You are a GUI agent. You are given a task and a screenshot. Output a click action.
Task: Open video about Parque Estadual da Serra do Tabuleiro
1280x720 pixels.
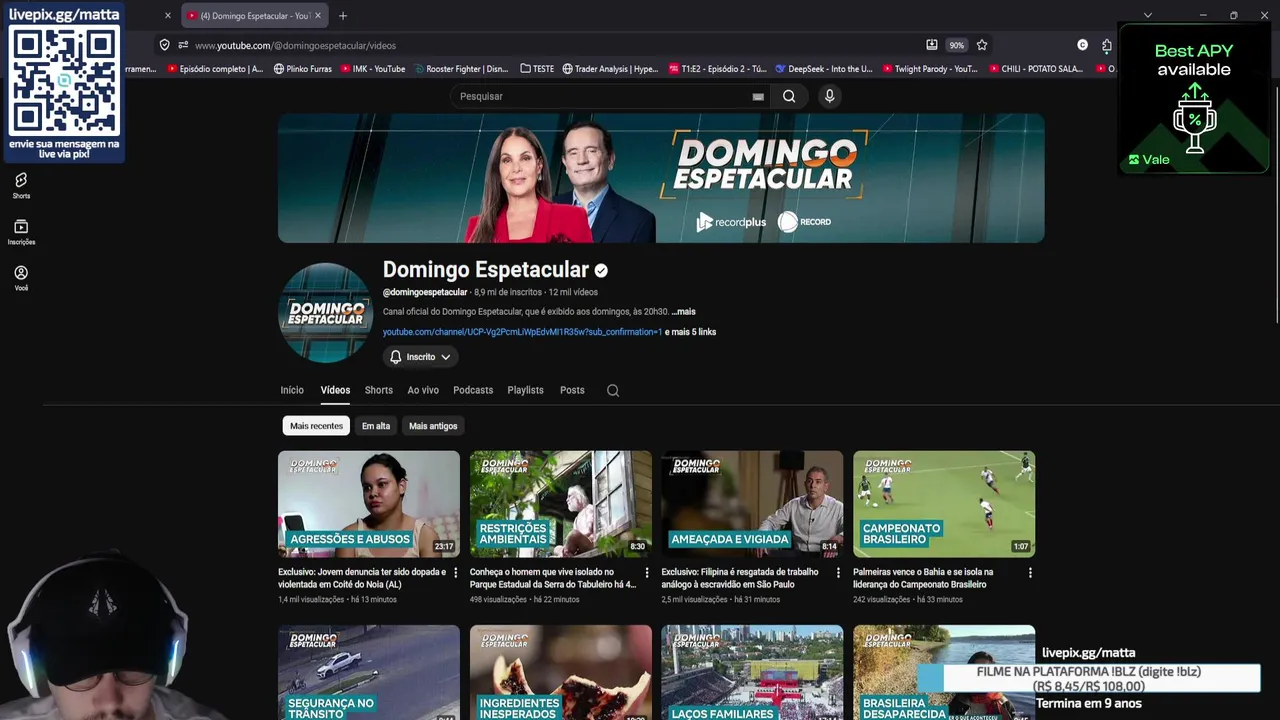click(553, 578)
